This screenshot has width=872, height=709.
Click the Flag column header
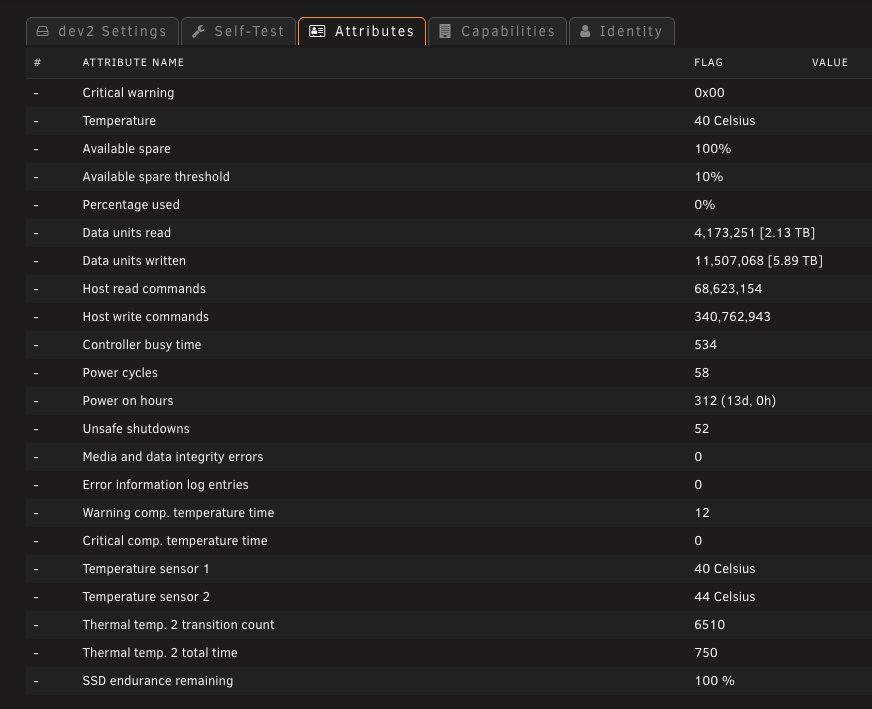pos(708,62)
